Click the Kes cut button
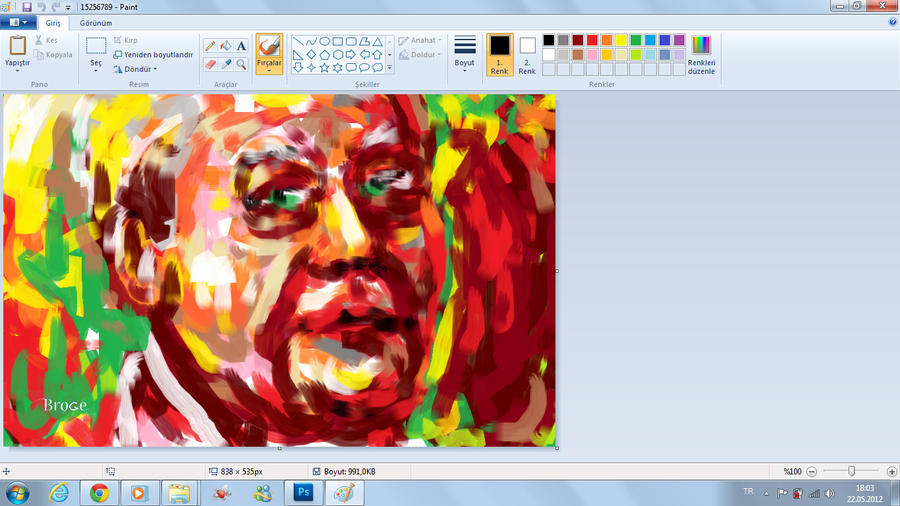 pyautogui.click(x=46, y=40)
